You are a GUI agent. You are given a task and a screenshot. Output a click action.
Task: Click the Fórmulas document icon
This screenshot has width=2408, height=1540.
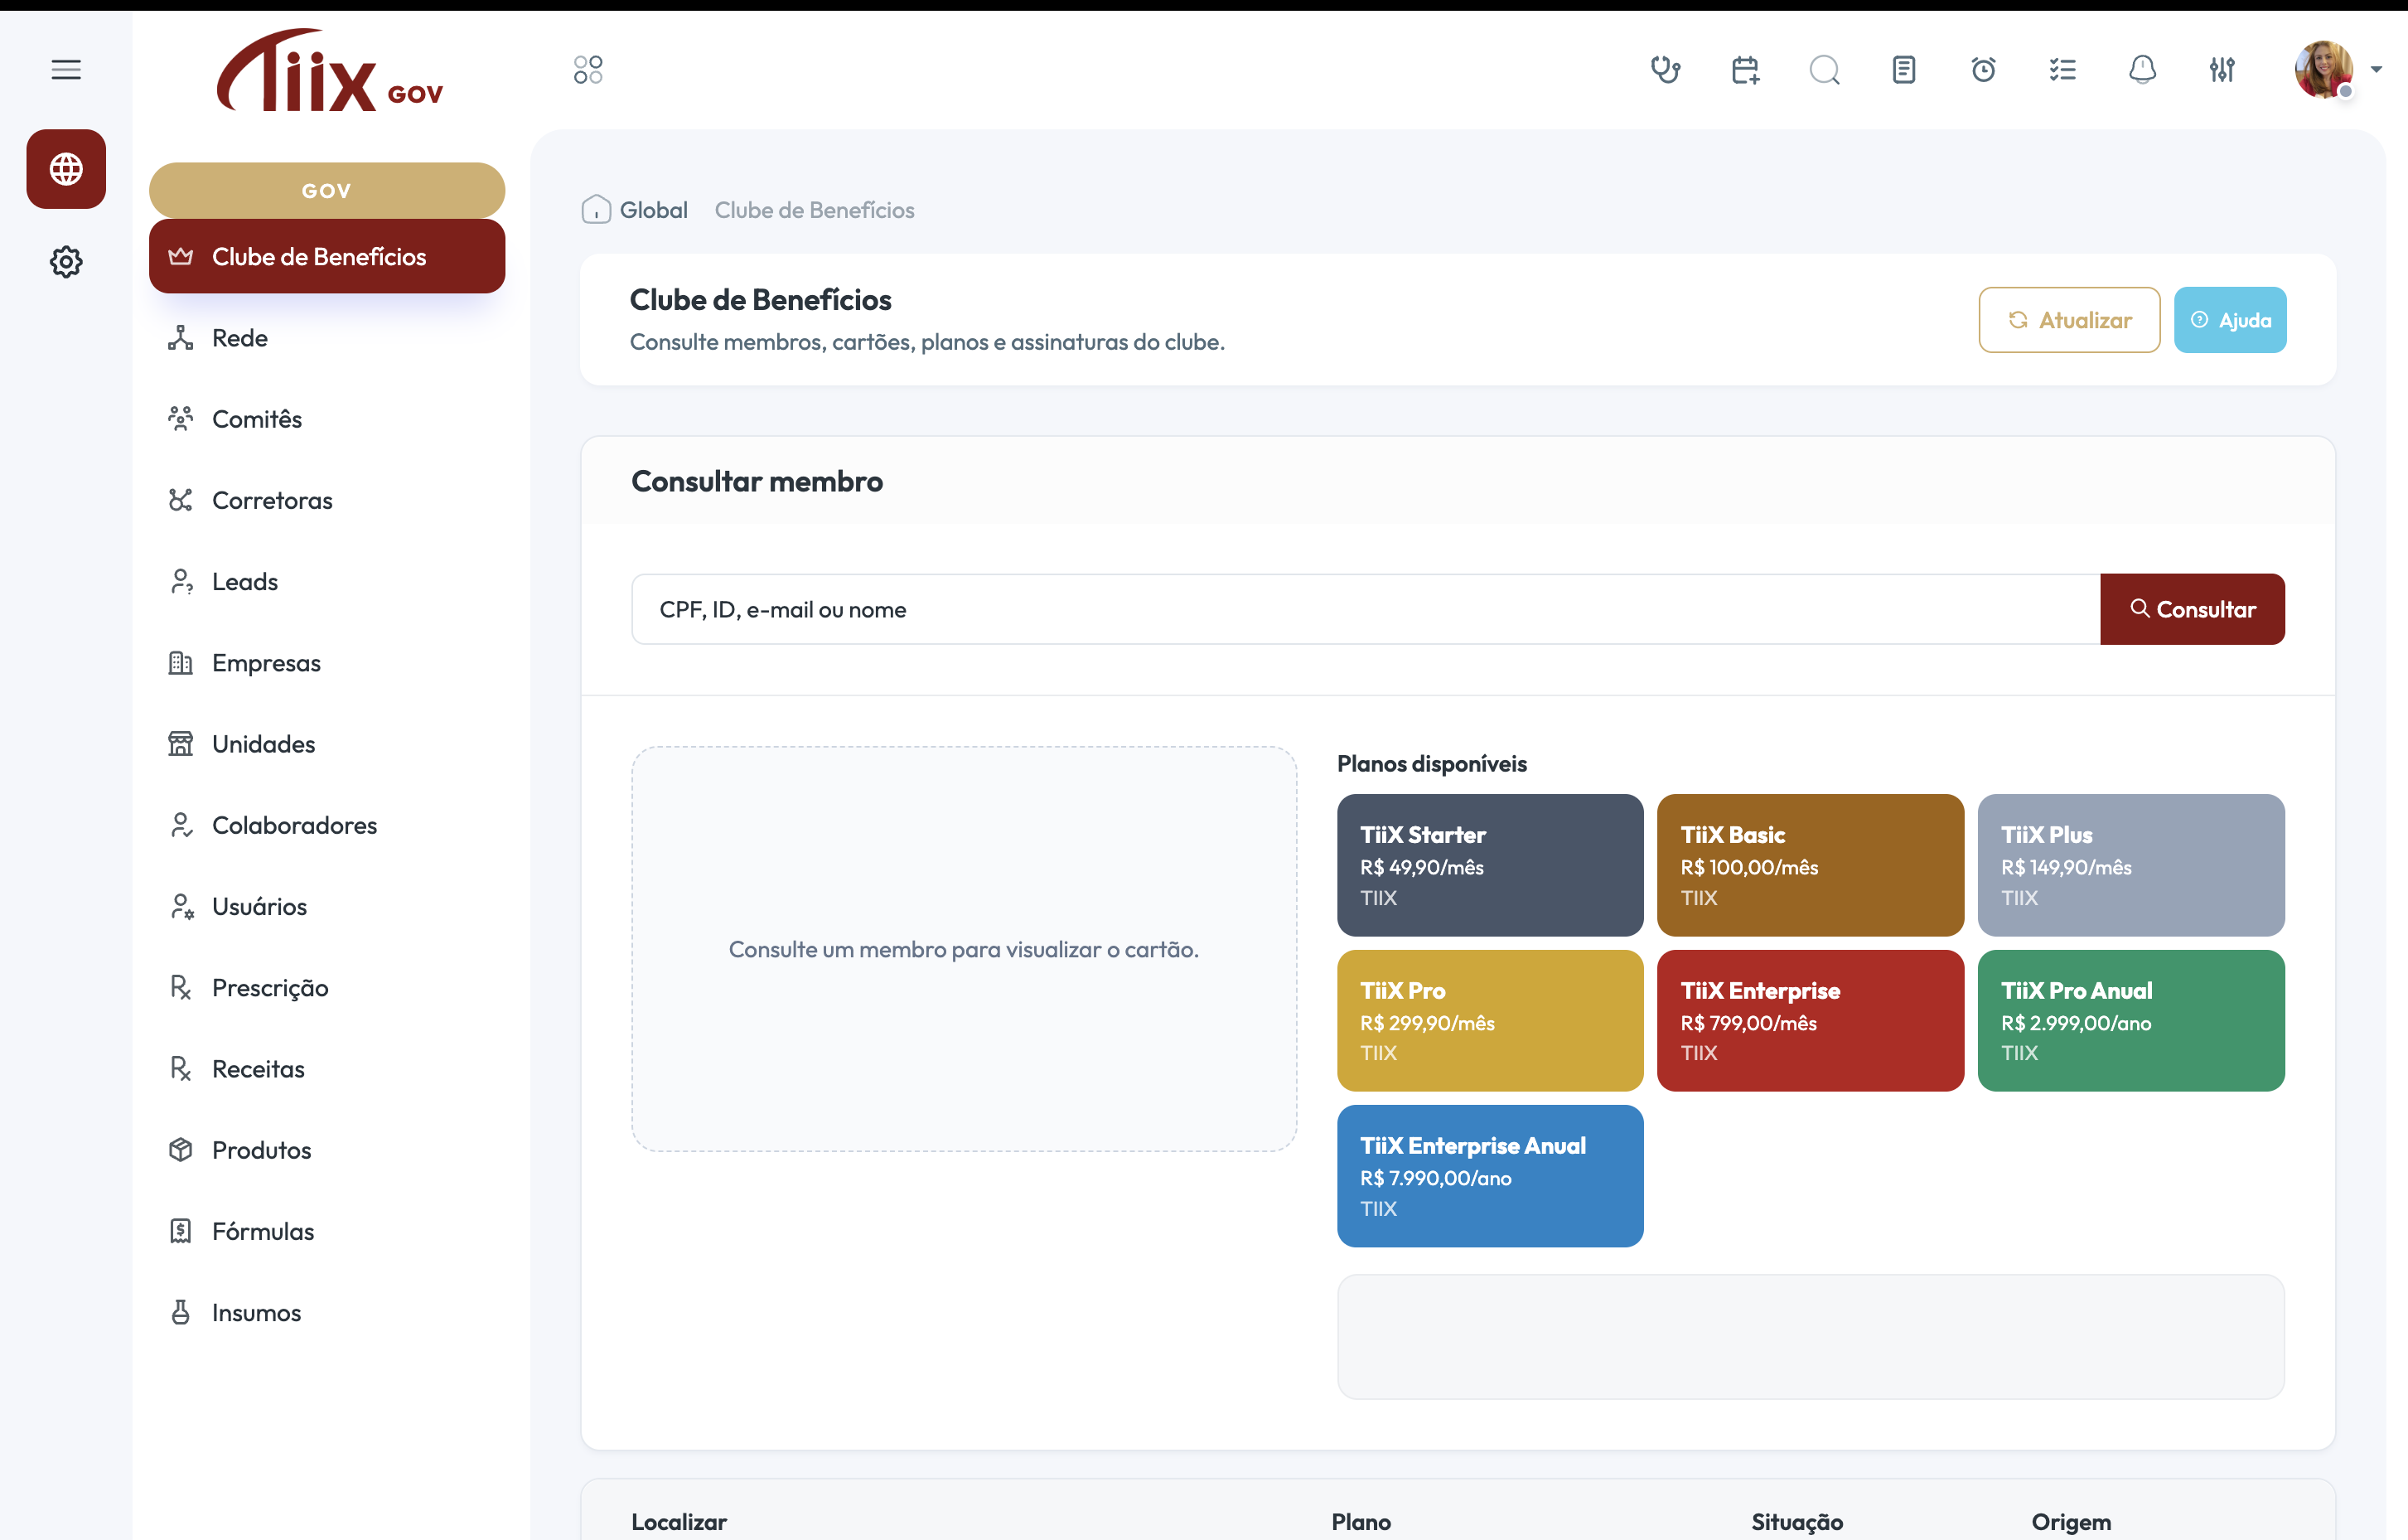(180, 1230)
